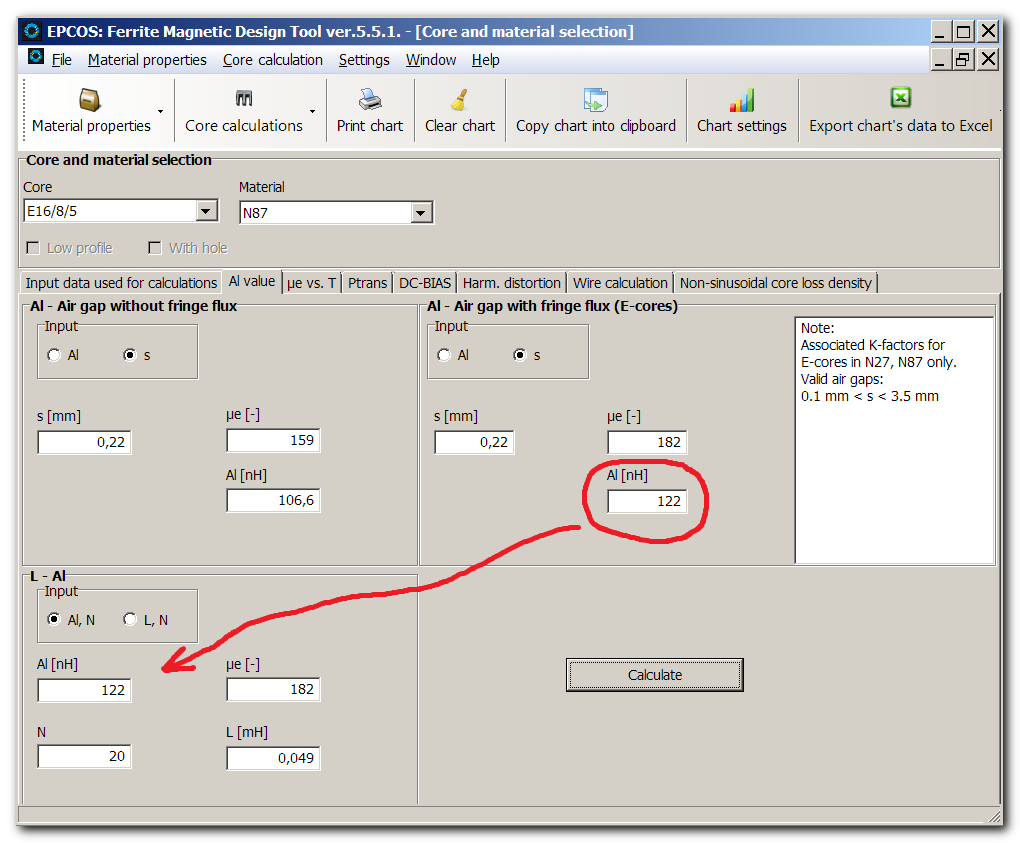The height and width of the screenshot is (843, 1020).
Task: Click Copy chart into clipboard icon
Action: (x=595, y=100)
